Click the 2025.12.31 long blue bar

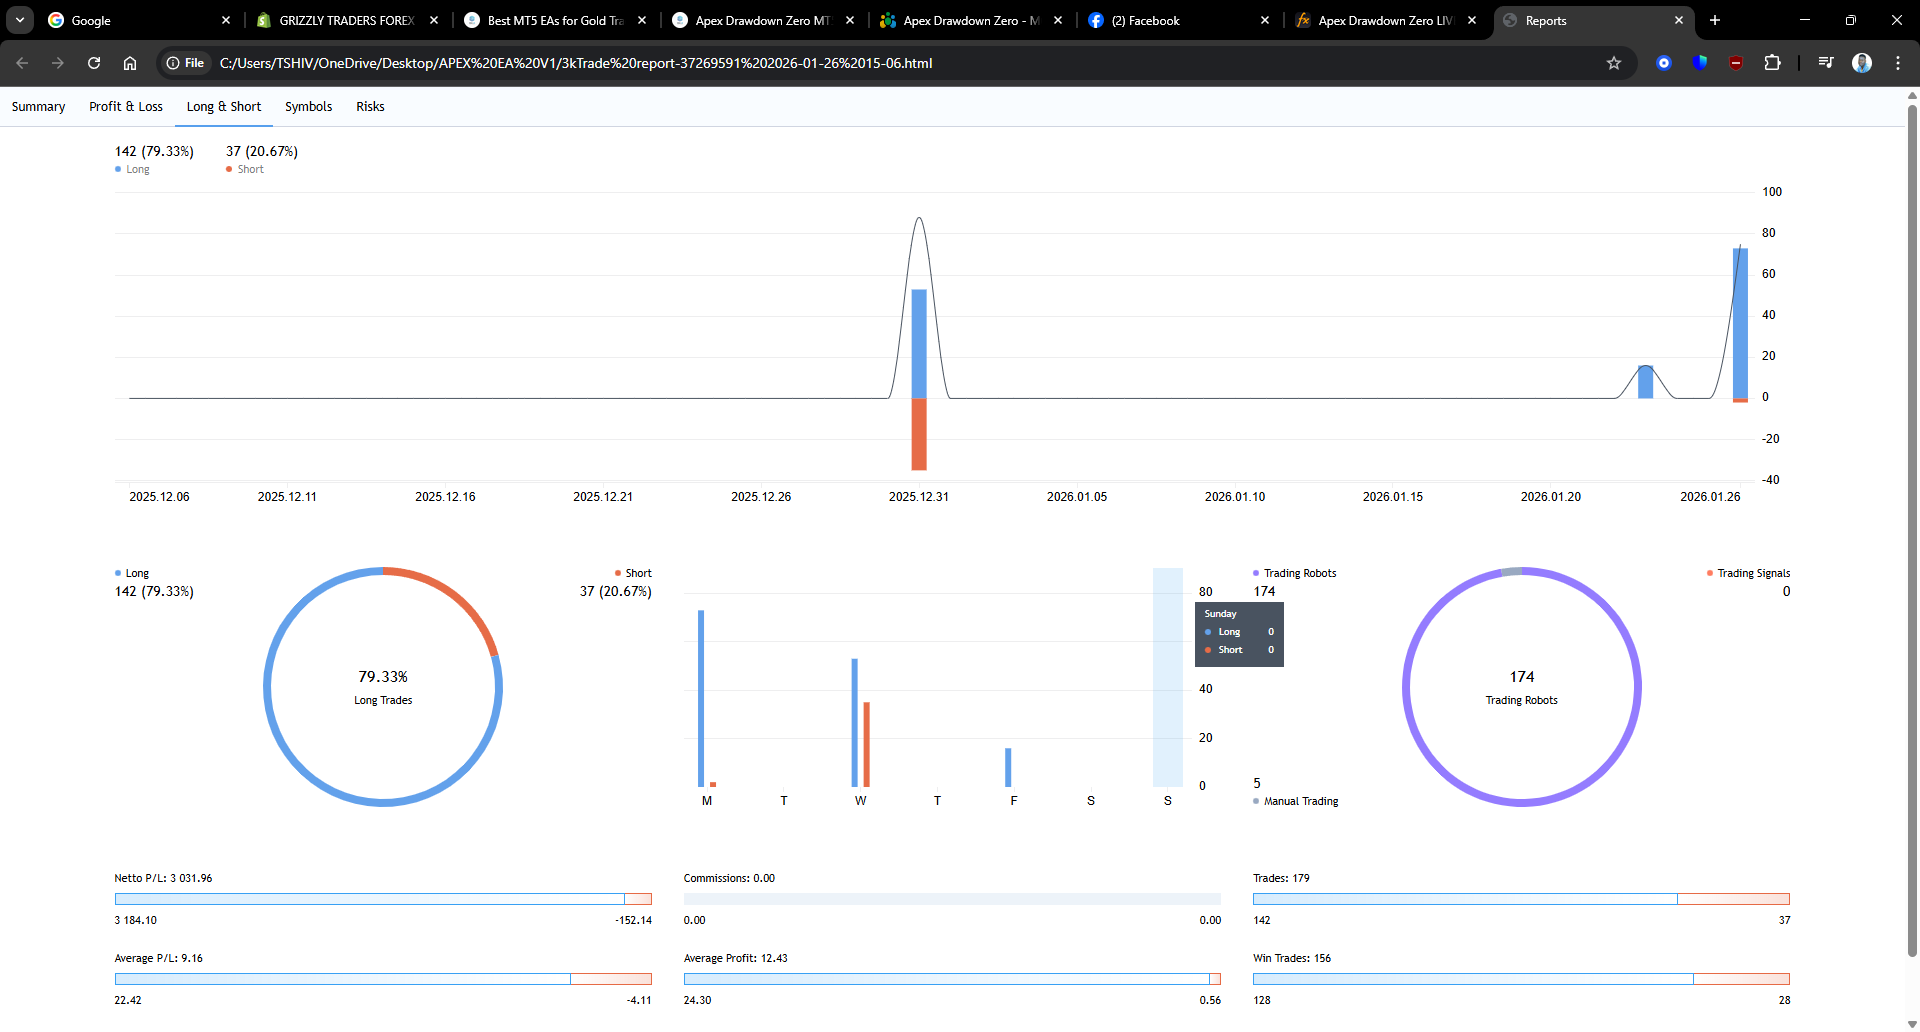pos(919,343)
